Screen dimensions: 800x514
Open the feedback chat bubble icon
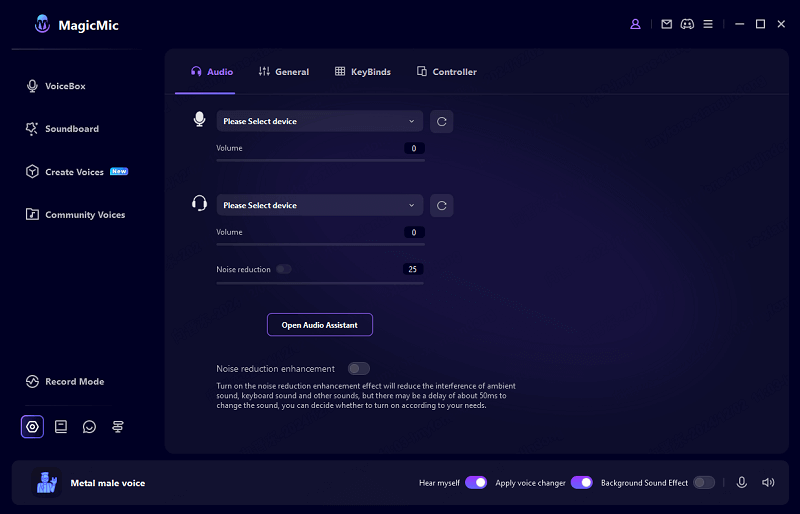(89, 427)
